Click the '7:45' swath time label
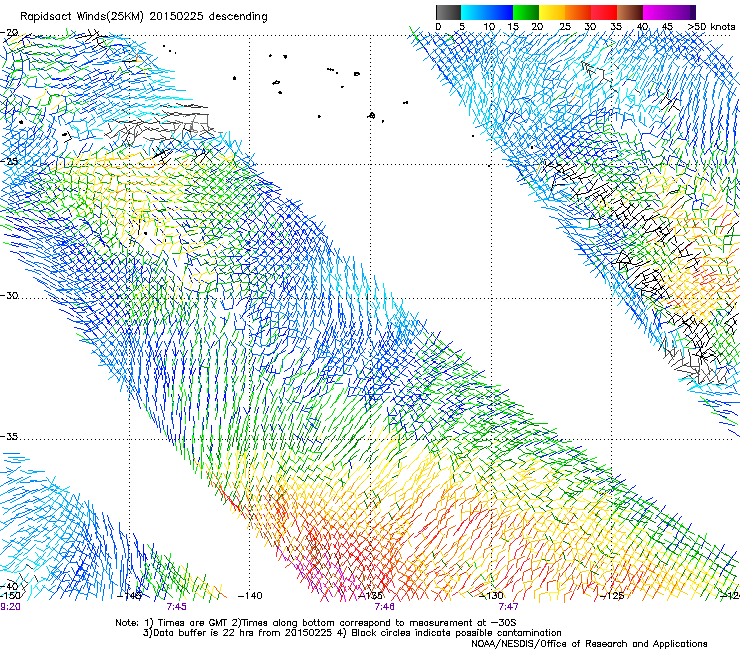 point(177,607)
